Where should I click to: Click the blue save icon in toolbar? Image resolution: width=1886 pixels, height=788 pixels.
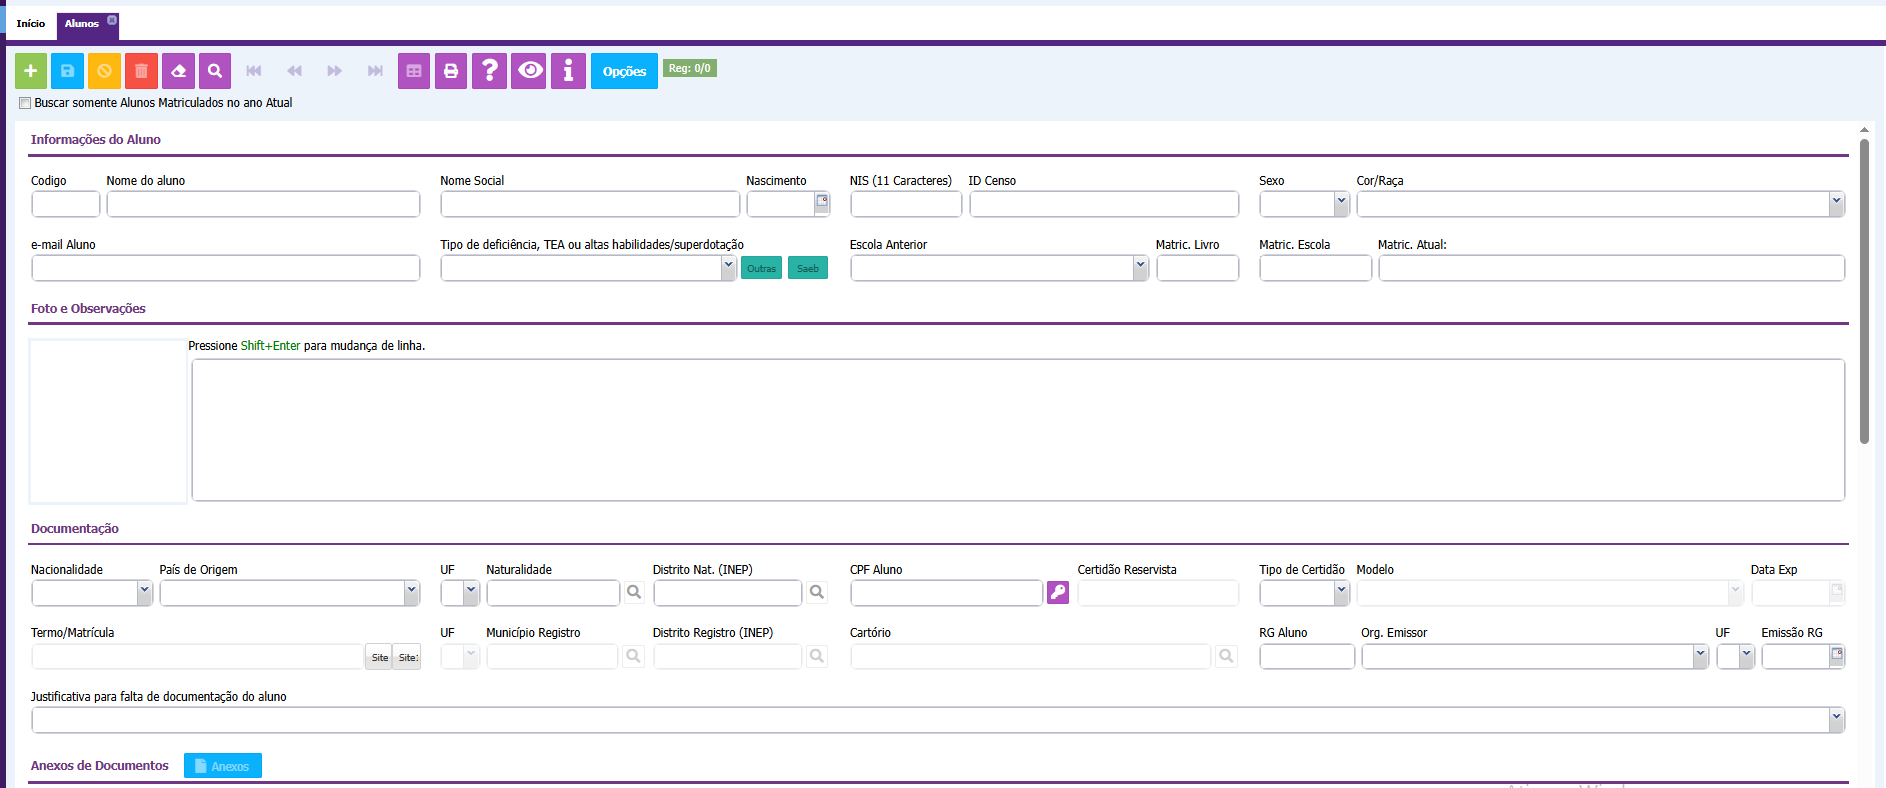(67, 71)
